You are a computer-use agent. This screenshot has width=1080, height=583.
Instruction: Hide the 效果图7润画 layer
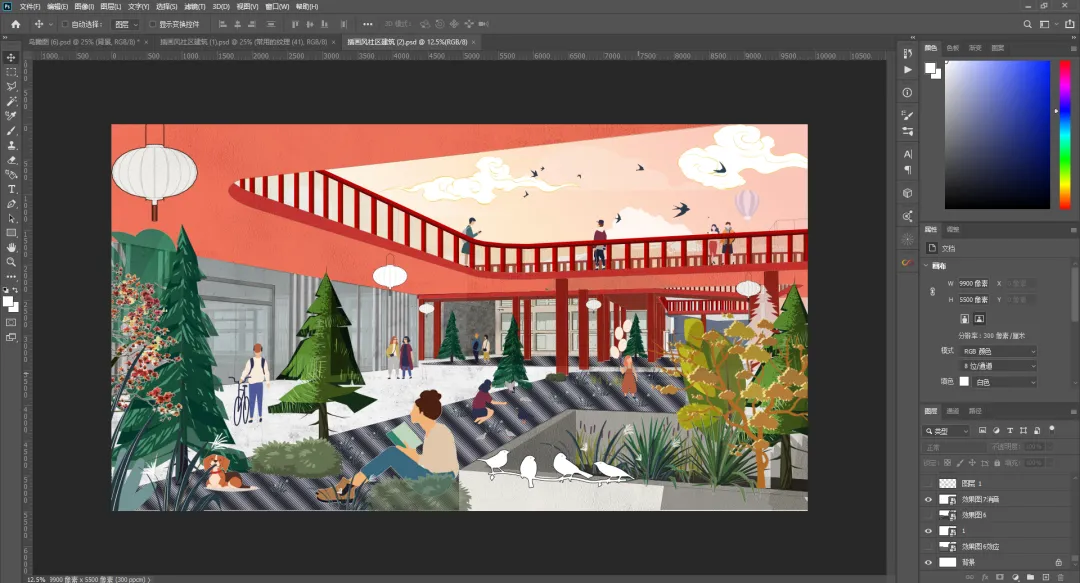[928, 500]
